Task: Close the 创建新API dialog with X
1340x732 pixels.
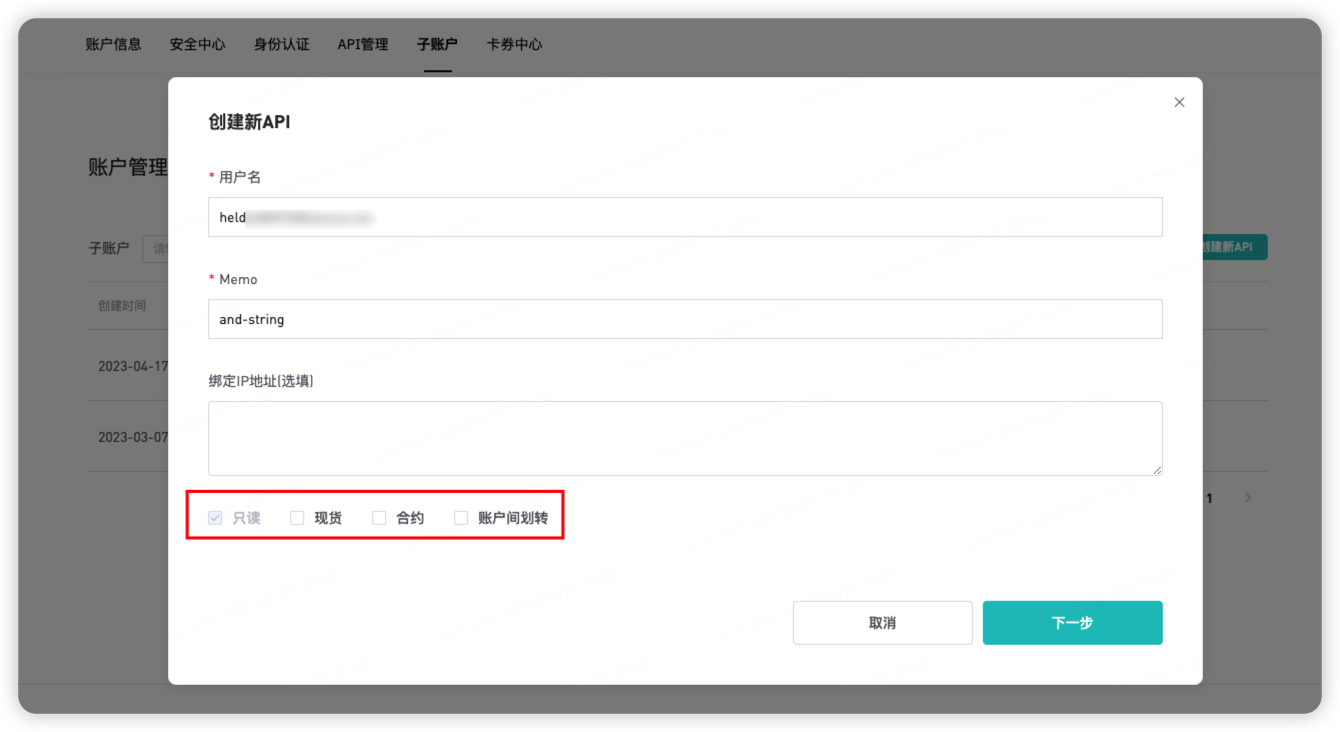Action: pyautogui.click(x=1179, y=102)
